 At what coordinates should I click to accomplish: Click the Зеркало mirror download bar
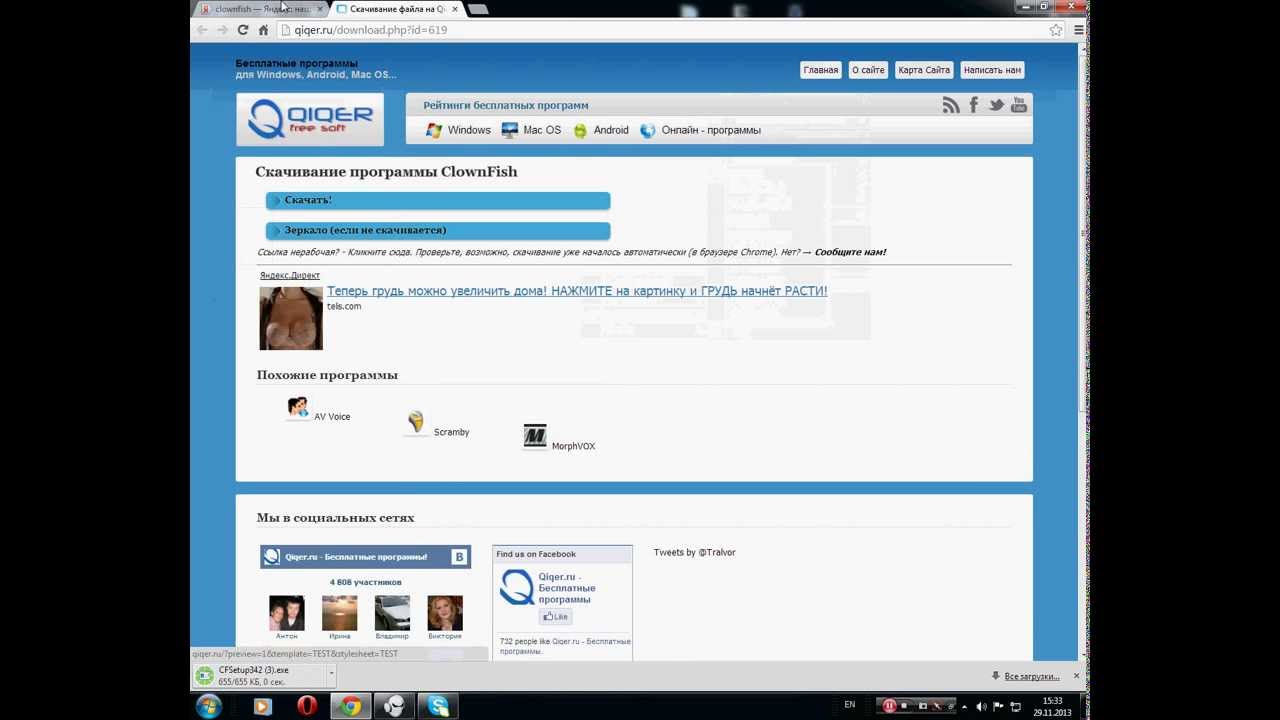438,231
